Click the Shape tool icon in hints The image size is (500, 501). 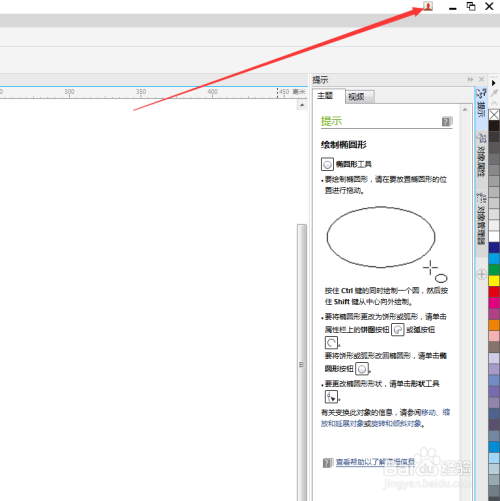coord(331,397)
